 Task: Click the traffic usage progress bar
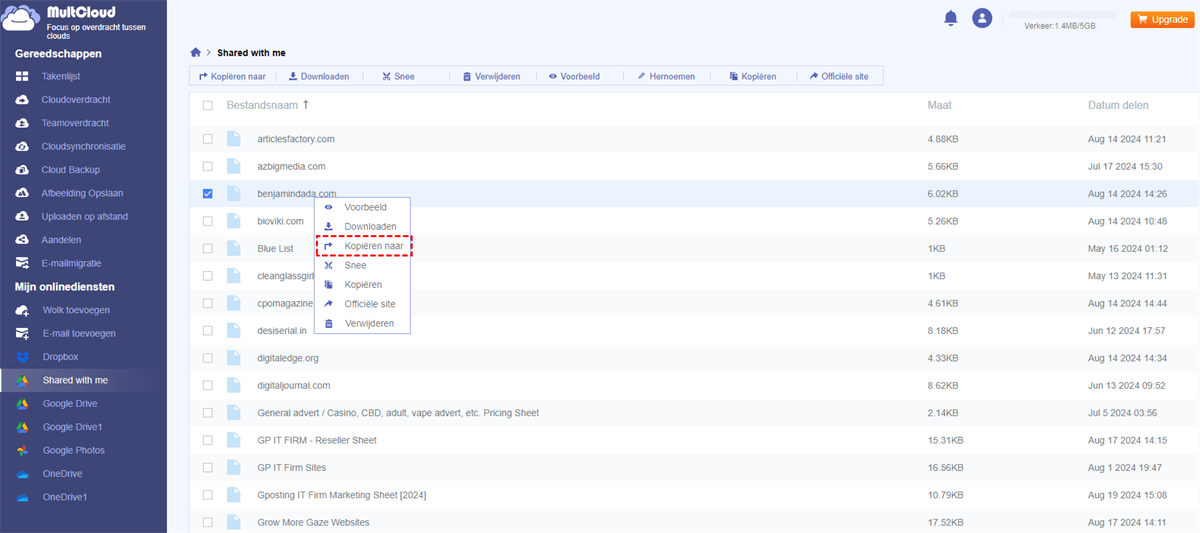coord(1063,15)
